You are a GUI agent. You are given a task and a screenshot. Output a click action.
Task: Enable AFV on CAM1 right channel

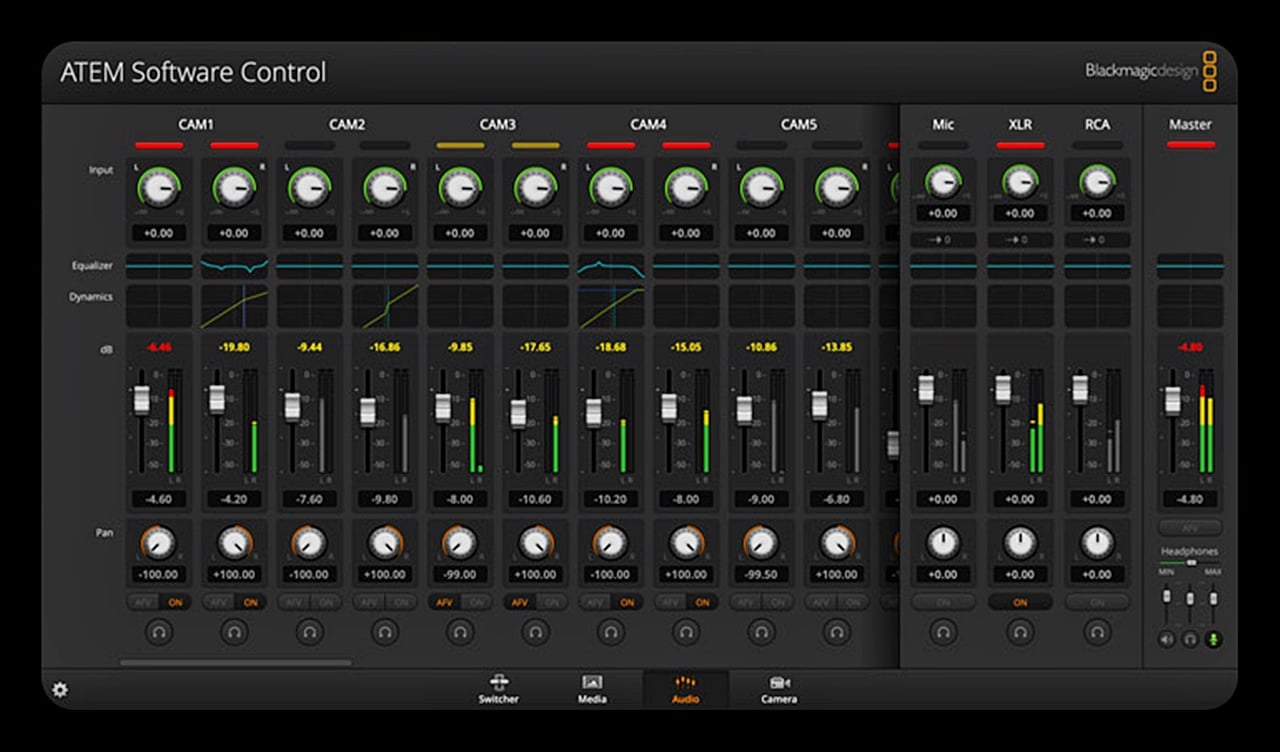click(218, 602)
